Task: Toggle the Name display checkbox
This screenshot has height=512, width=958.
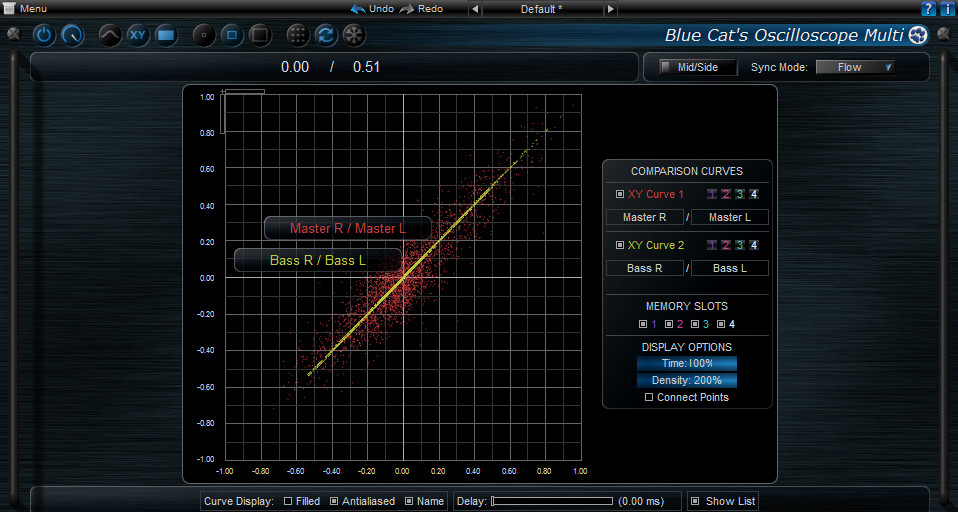Action: tap(409, 501)
